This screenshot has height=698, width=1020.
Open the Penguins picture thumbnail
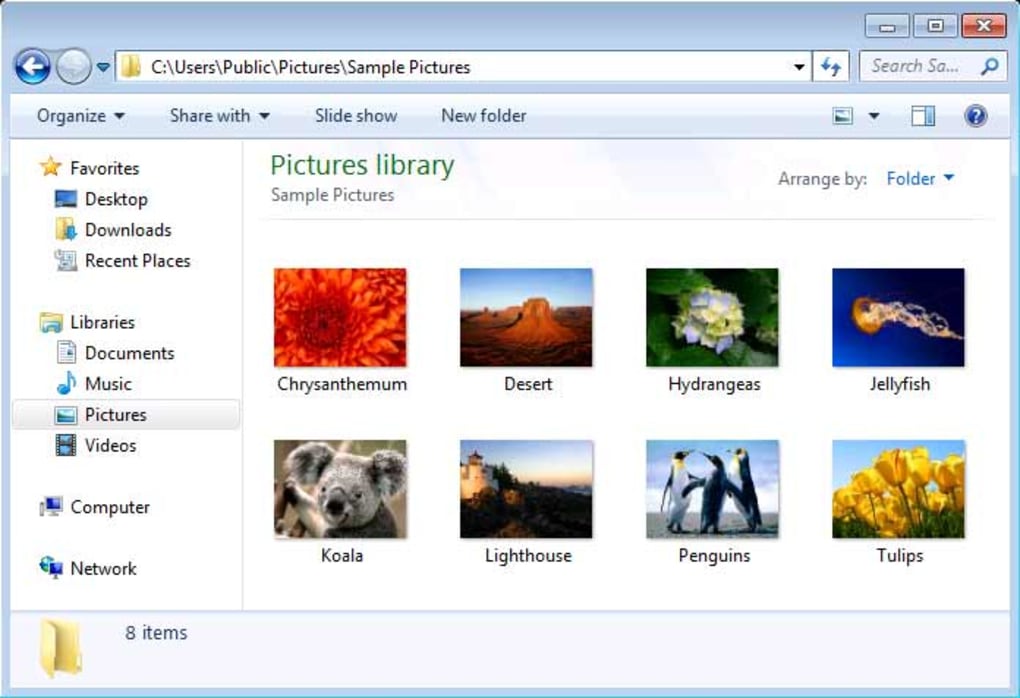tap(711, 487)
